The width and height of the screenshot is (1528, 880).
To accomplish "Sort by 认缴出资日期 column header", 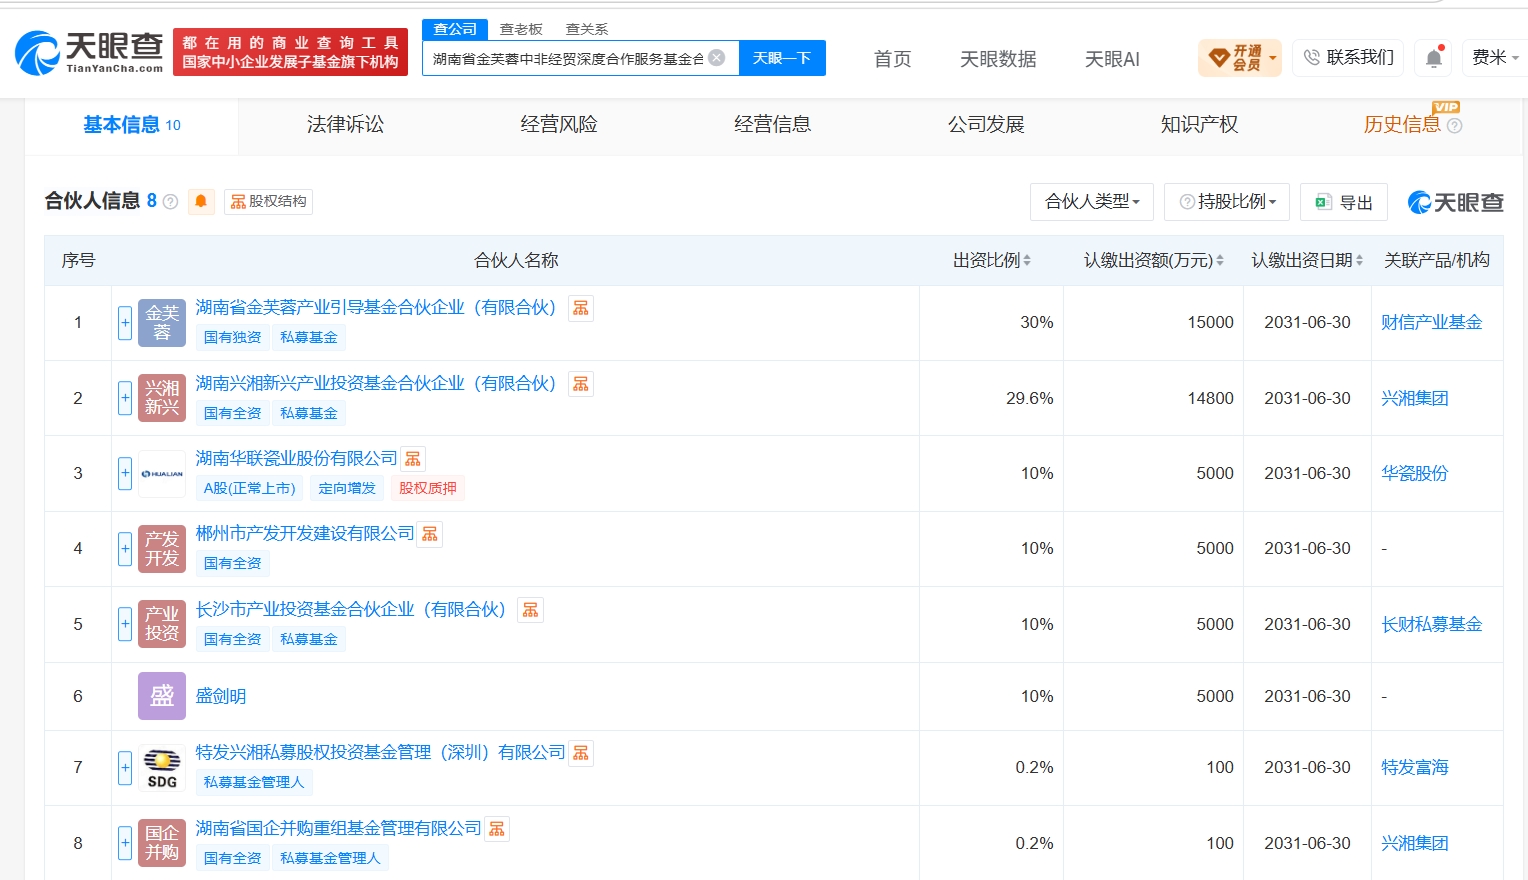I will (x=1307, y=260).
